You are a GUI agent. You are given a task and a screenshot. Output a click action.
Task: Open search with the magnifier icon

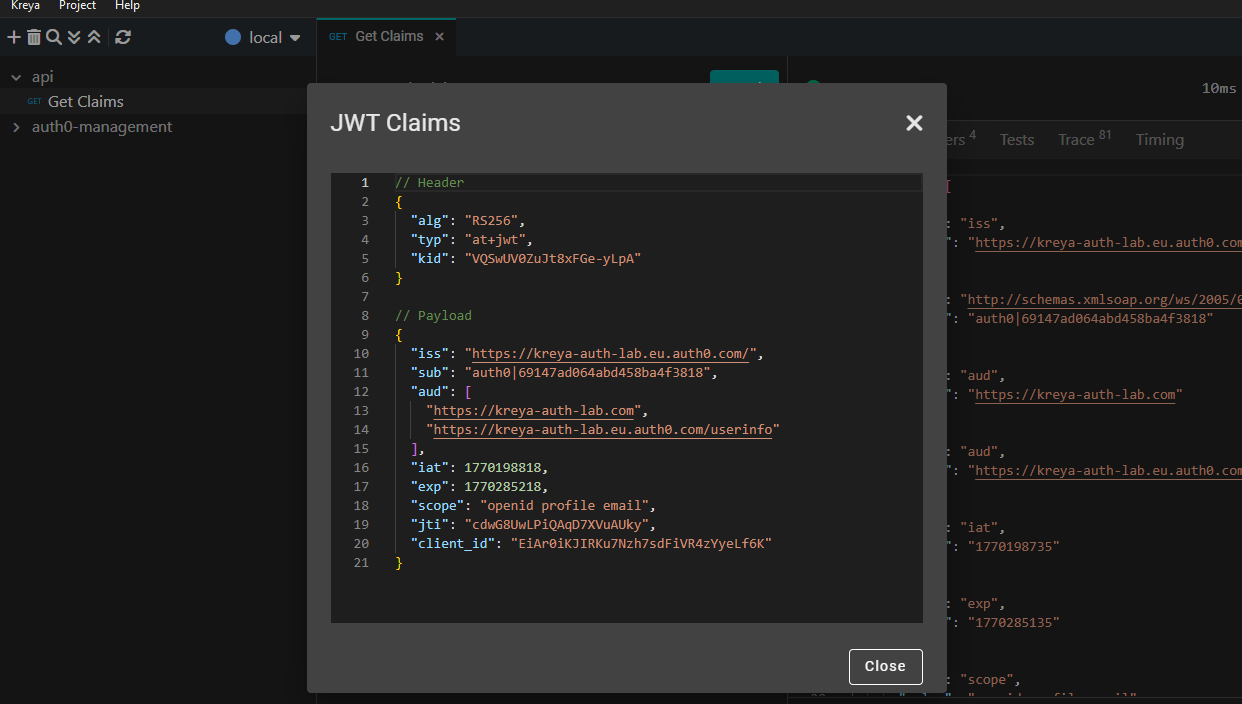click(54, 37)
